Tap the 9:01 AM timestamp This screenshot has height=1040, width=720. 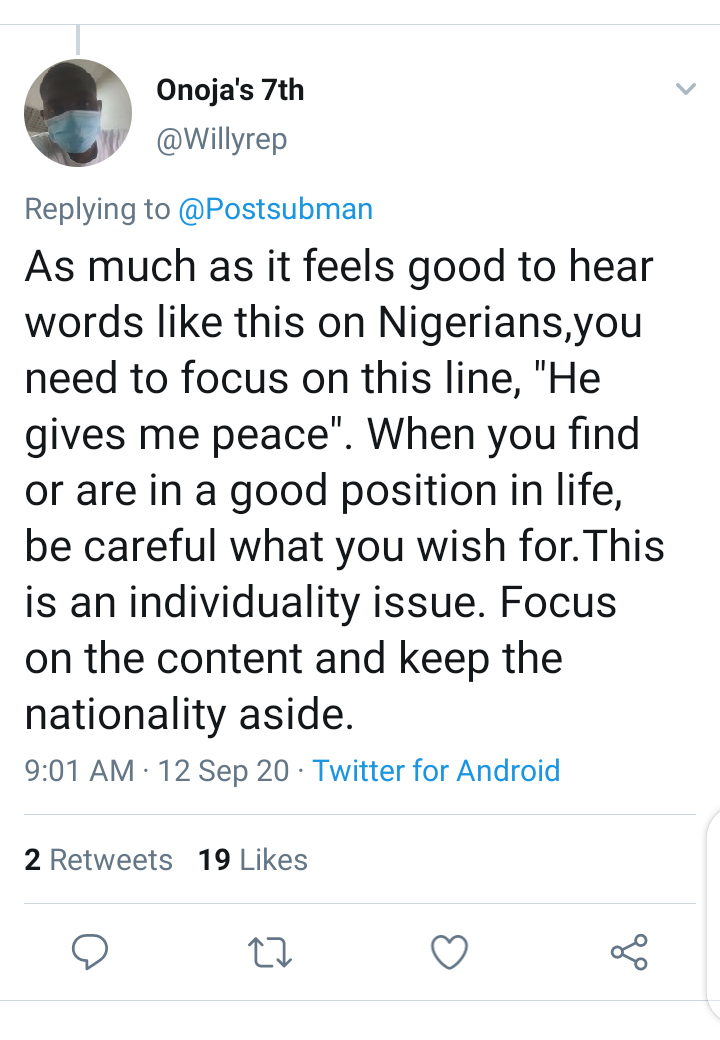coord(79,771)
